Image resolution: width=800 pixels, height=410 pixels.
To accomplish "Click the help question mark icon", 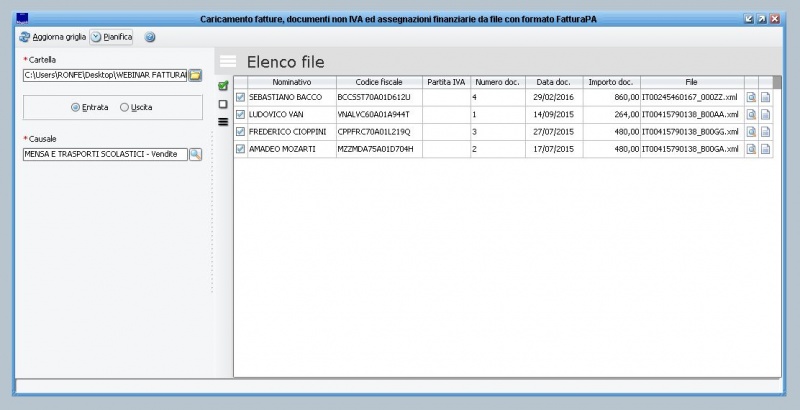I will 150,37.
